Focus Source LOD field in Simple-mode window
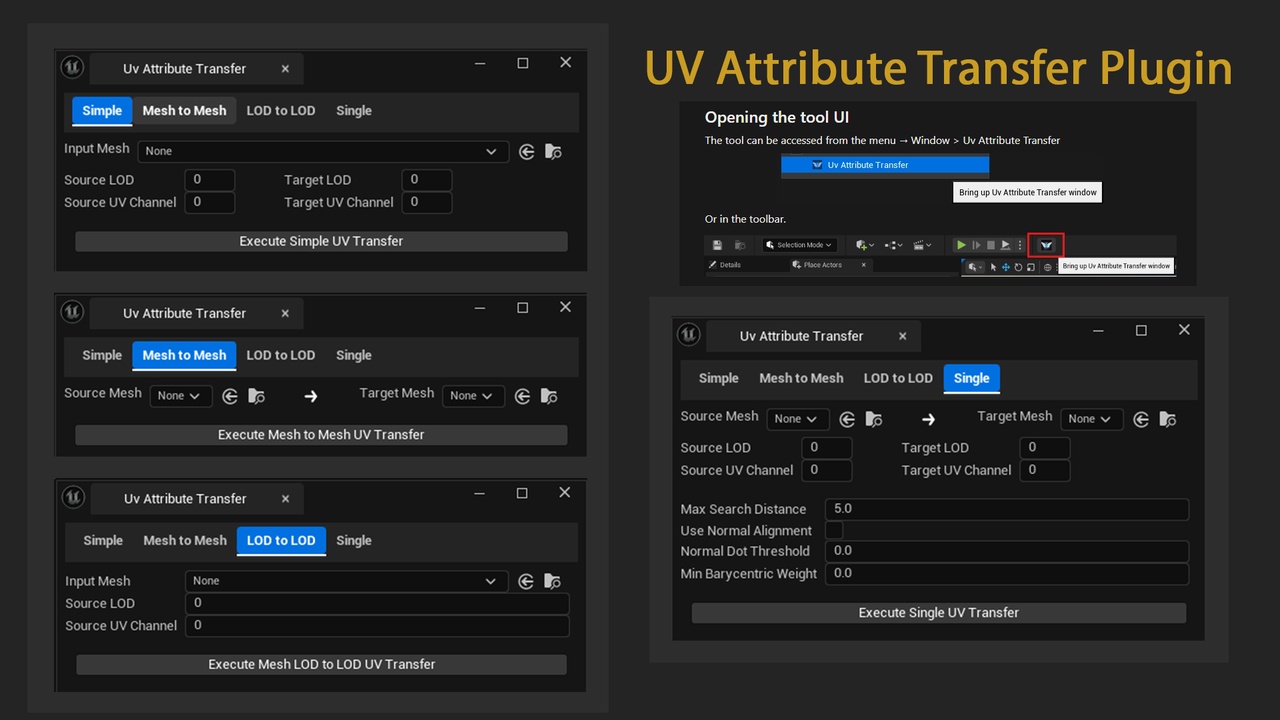1280x720 pixels. tap(210, 180)
